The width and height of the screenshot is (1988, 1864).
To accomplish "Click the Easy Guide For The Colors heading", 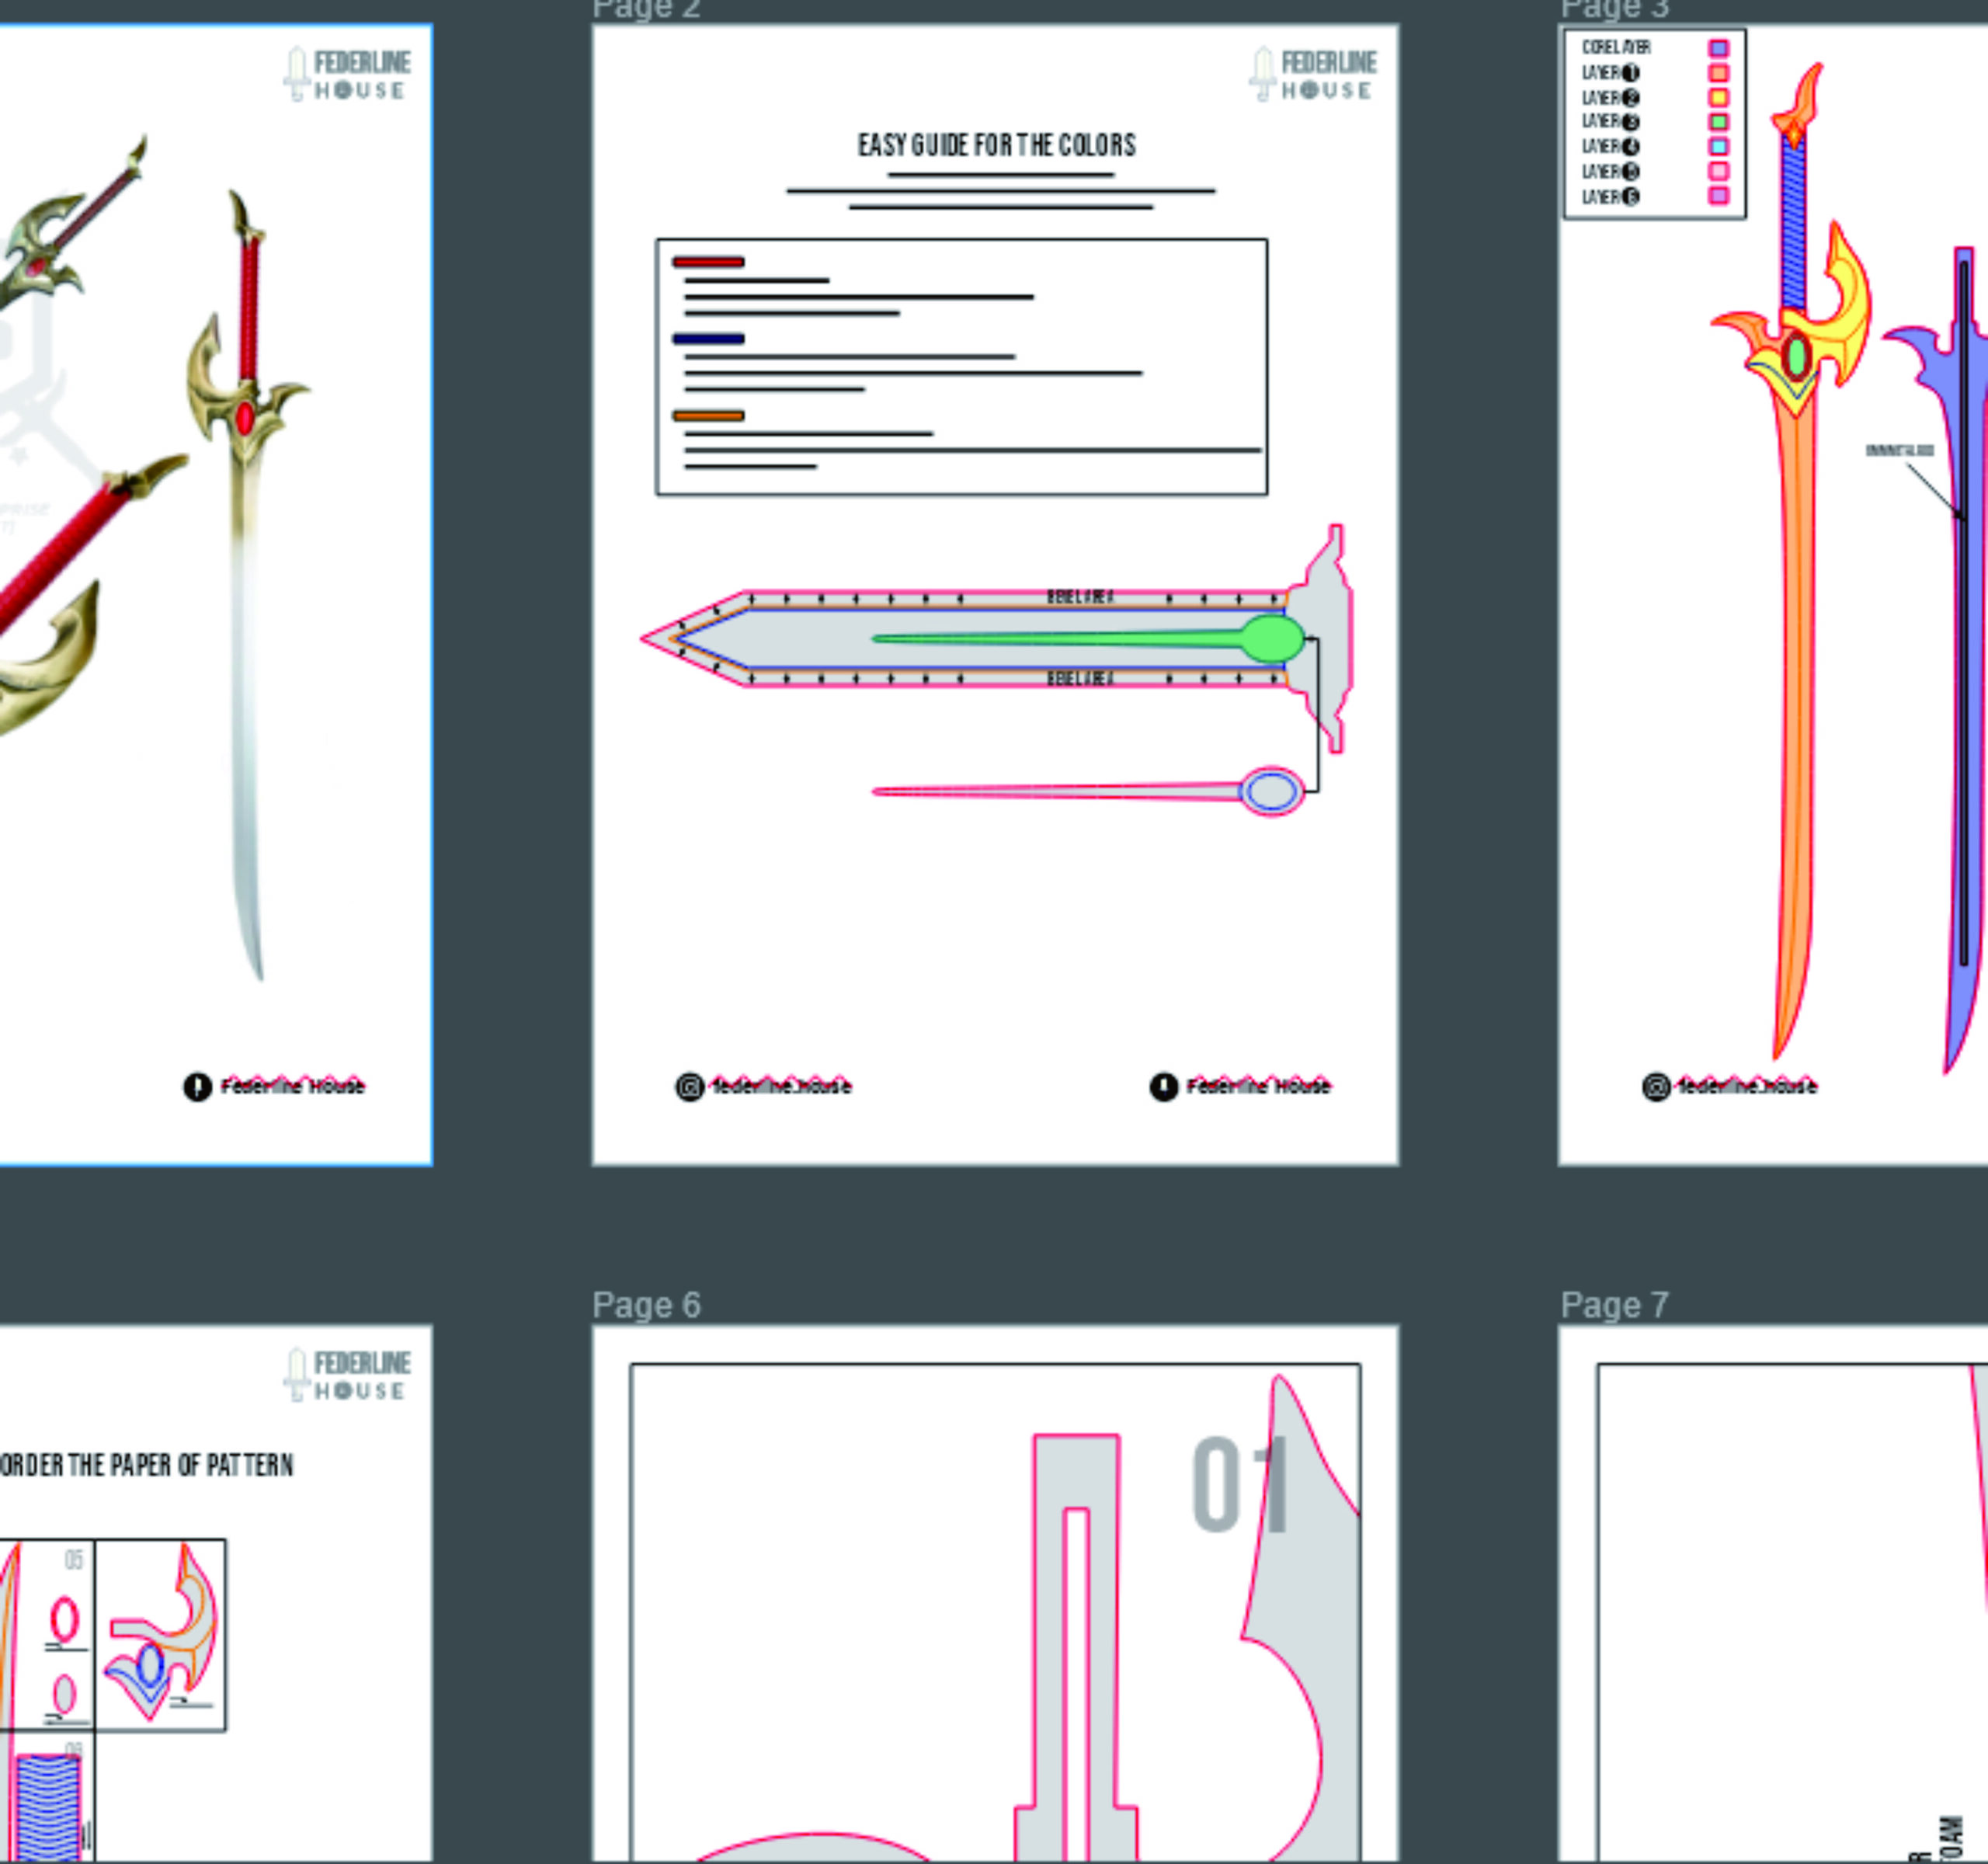I will click(996, 145).
